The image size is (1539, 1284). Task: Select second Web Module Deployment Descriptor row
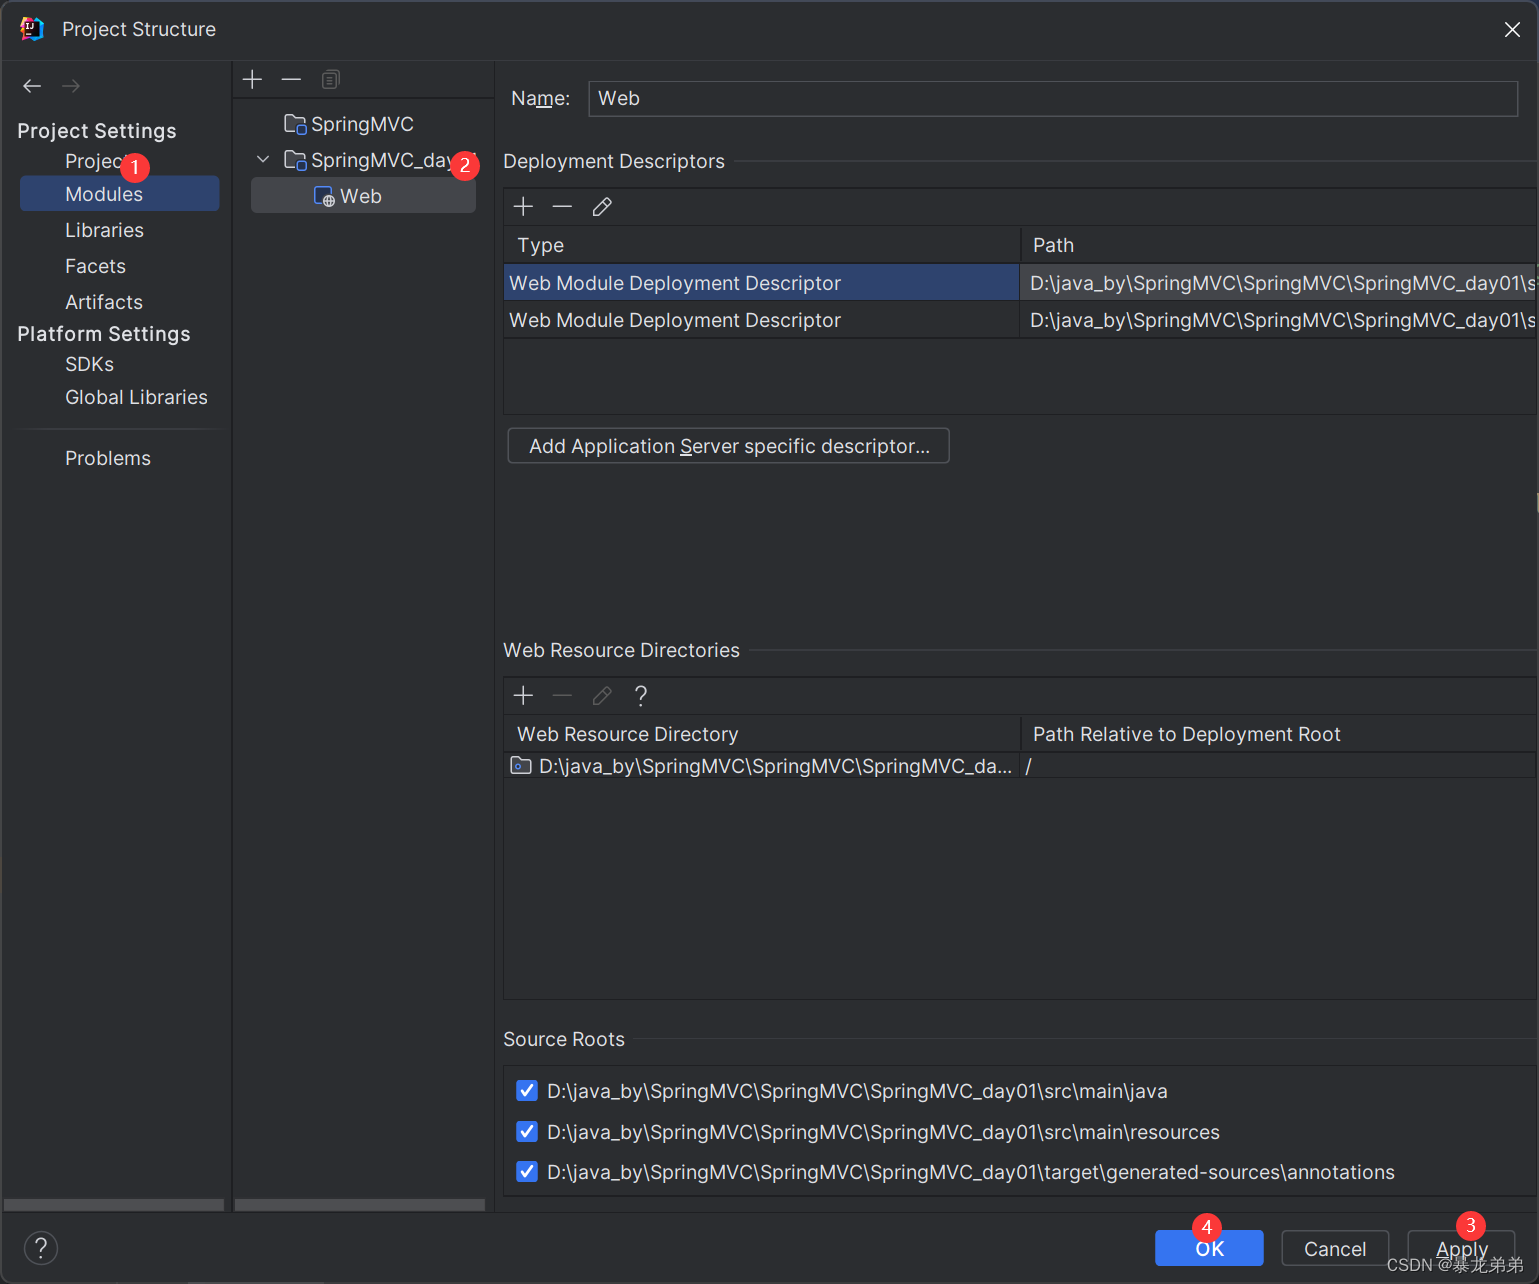[x=1020, y=320]
